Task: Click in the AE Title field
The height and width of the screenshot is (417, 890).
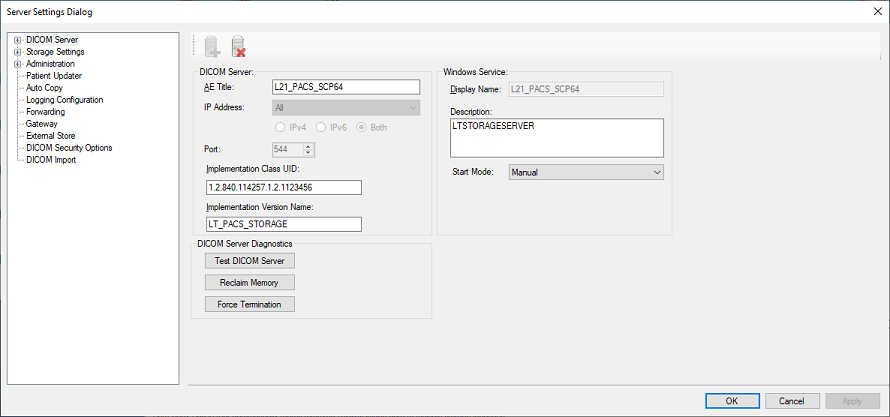Action: click(345, 87)
